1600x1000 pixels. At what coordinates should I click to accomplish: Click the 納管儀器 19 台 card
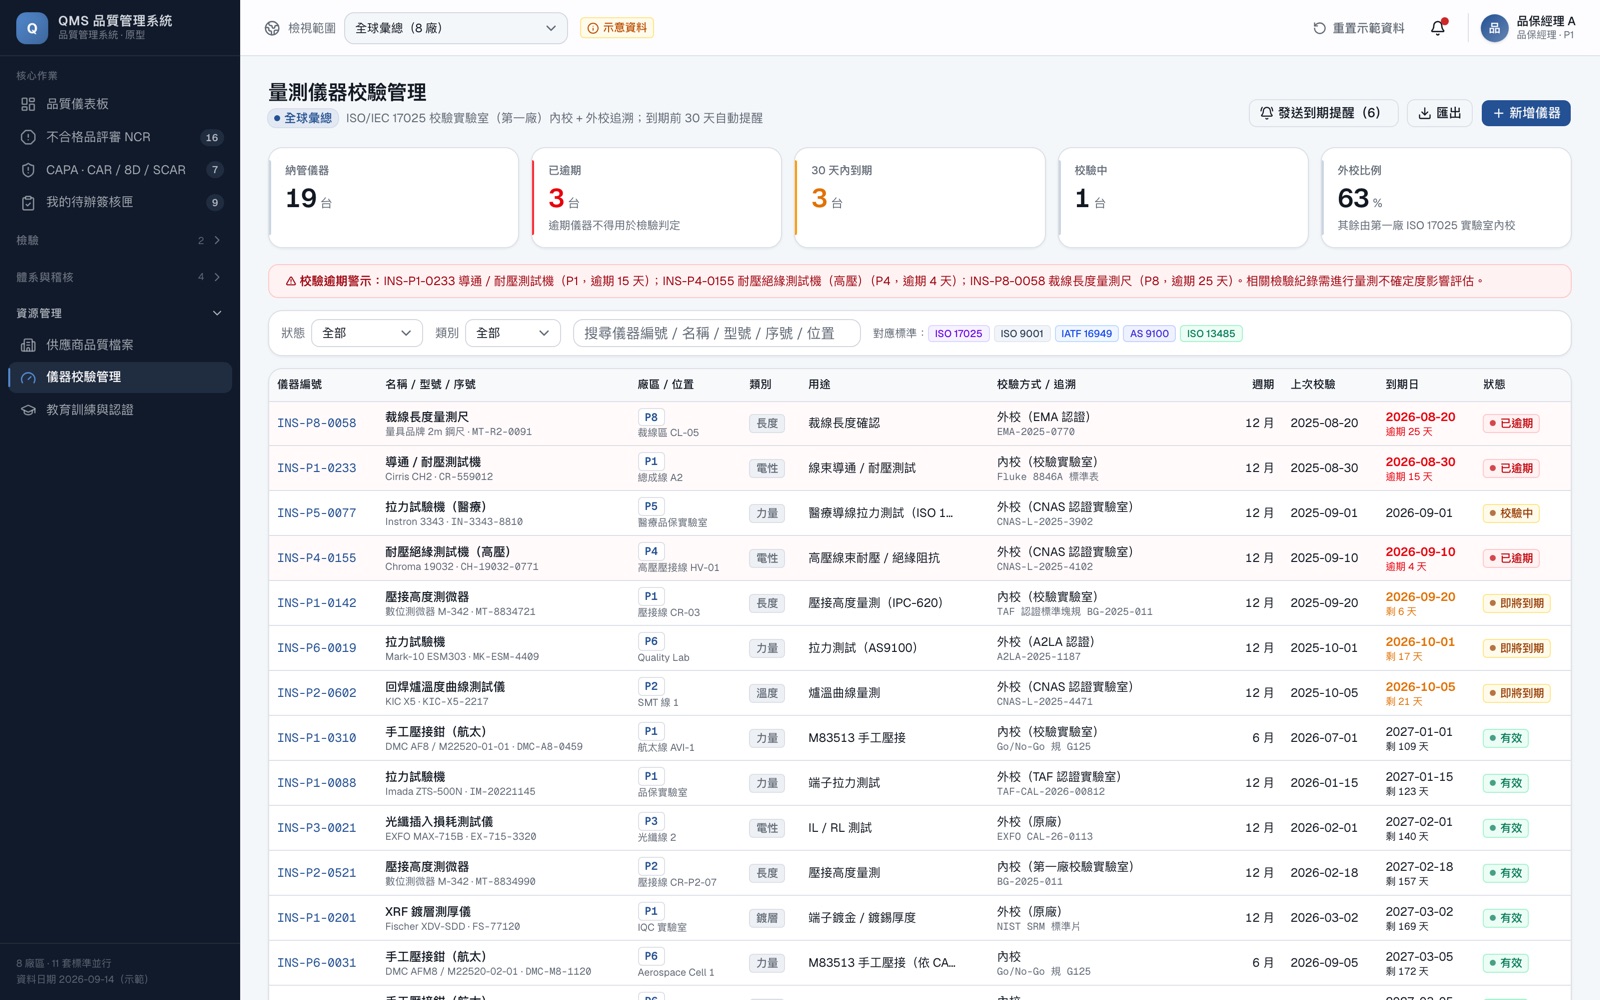click(393, 198)
